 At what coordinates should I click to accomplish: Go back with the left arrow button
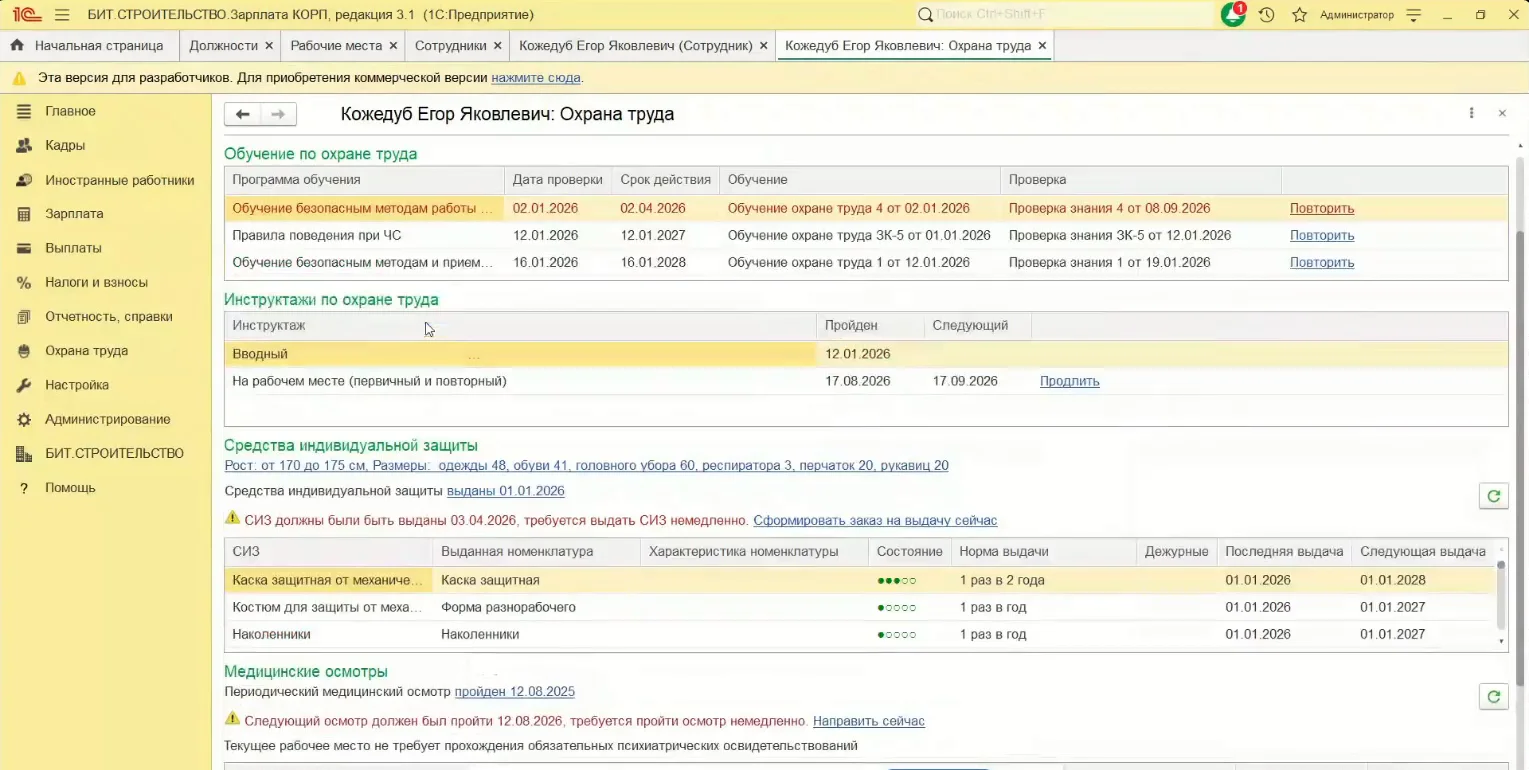pyautogui.click(x=242, y=114)
